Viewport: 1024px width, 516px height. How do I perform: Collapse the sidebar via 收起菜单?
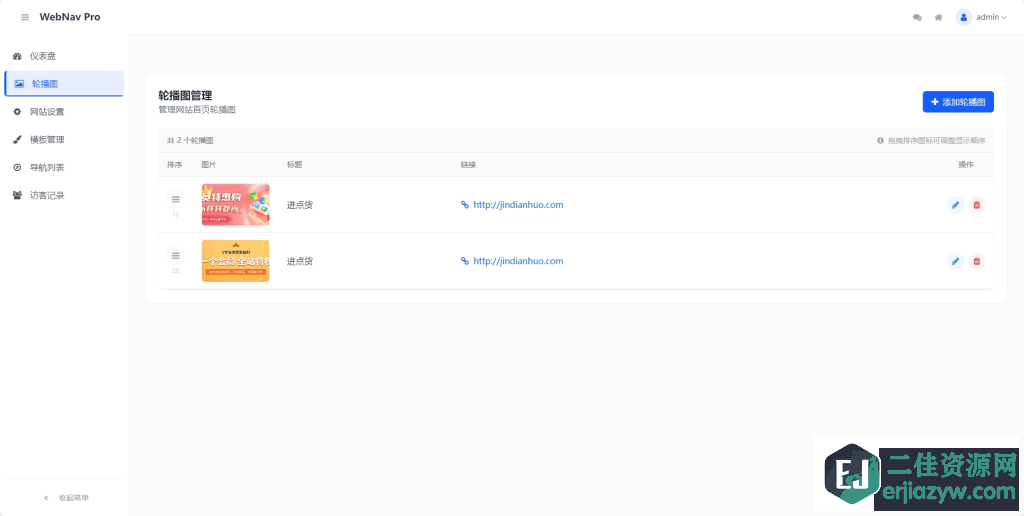click(66, 497)
